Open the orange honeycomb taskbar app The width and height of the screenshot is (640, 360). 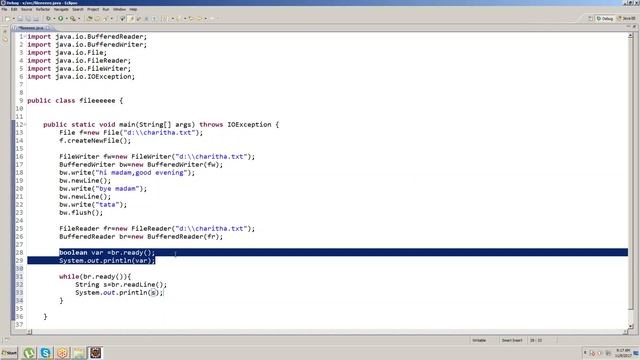(62, 353)
